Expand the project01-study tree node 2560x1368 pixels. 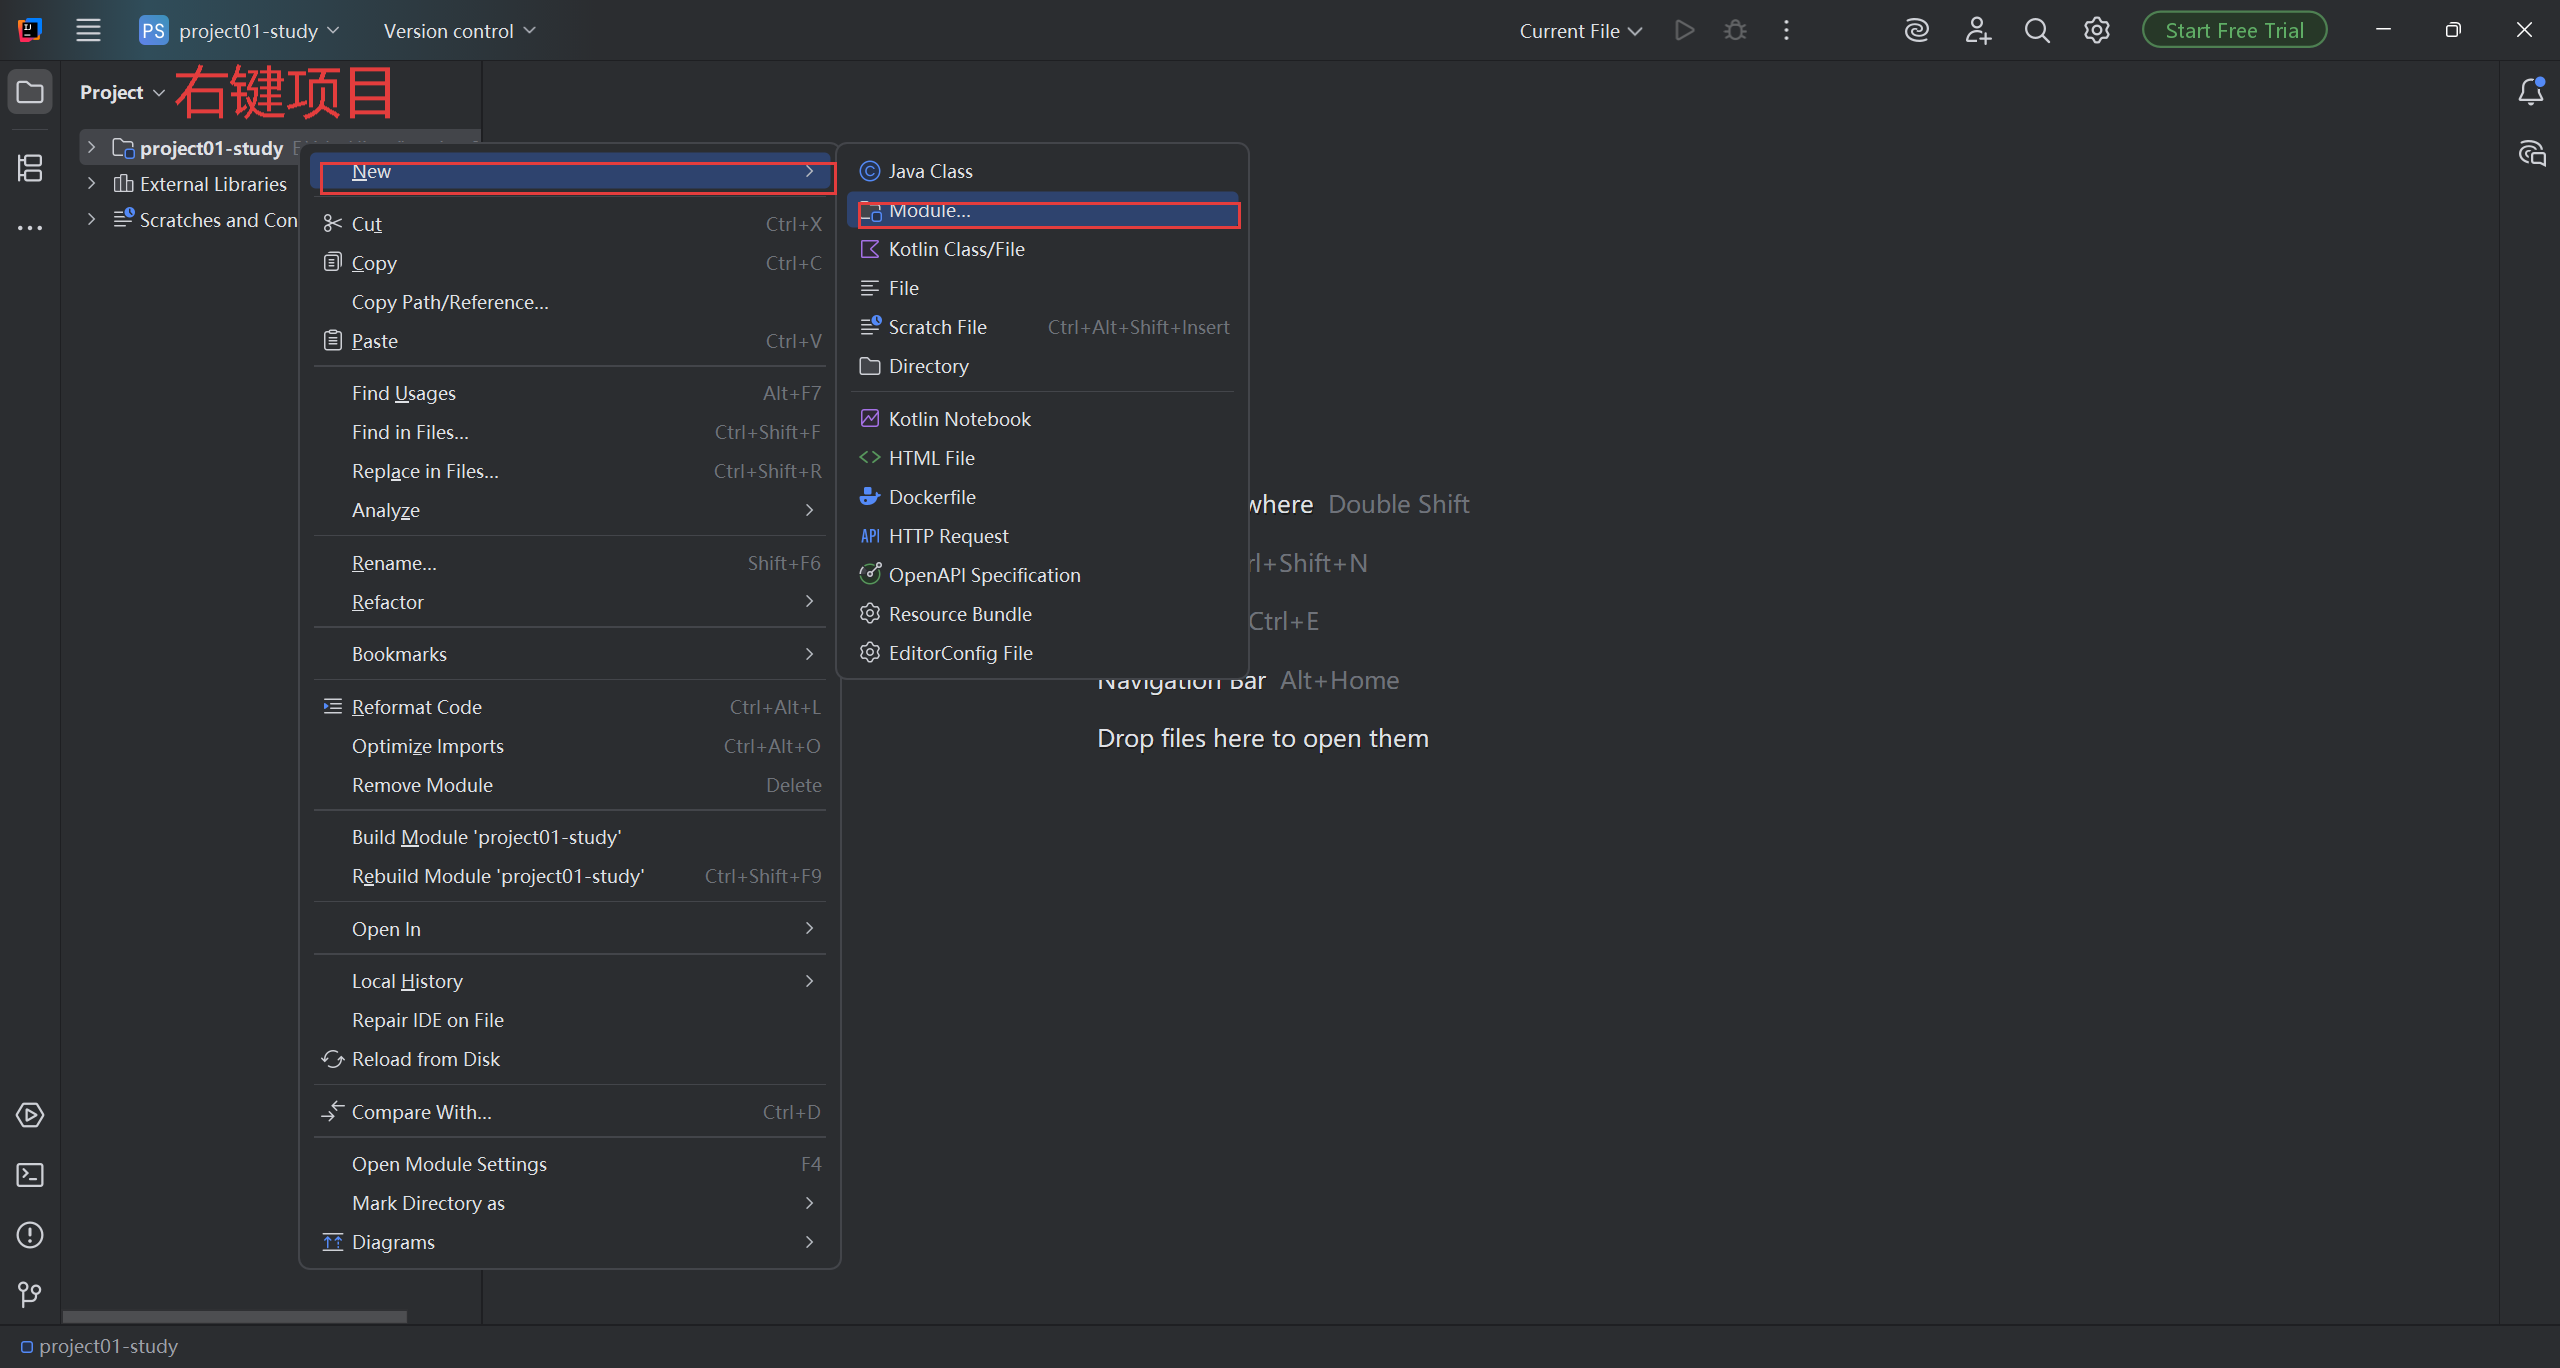coord(91,148)
